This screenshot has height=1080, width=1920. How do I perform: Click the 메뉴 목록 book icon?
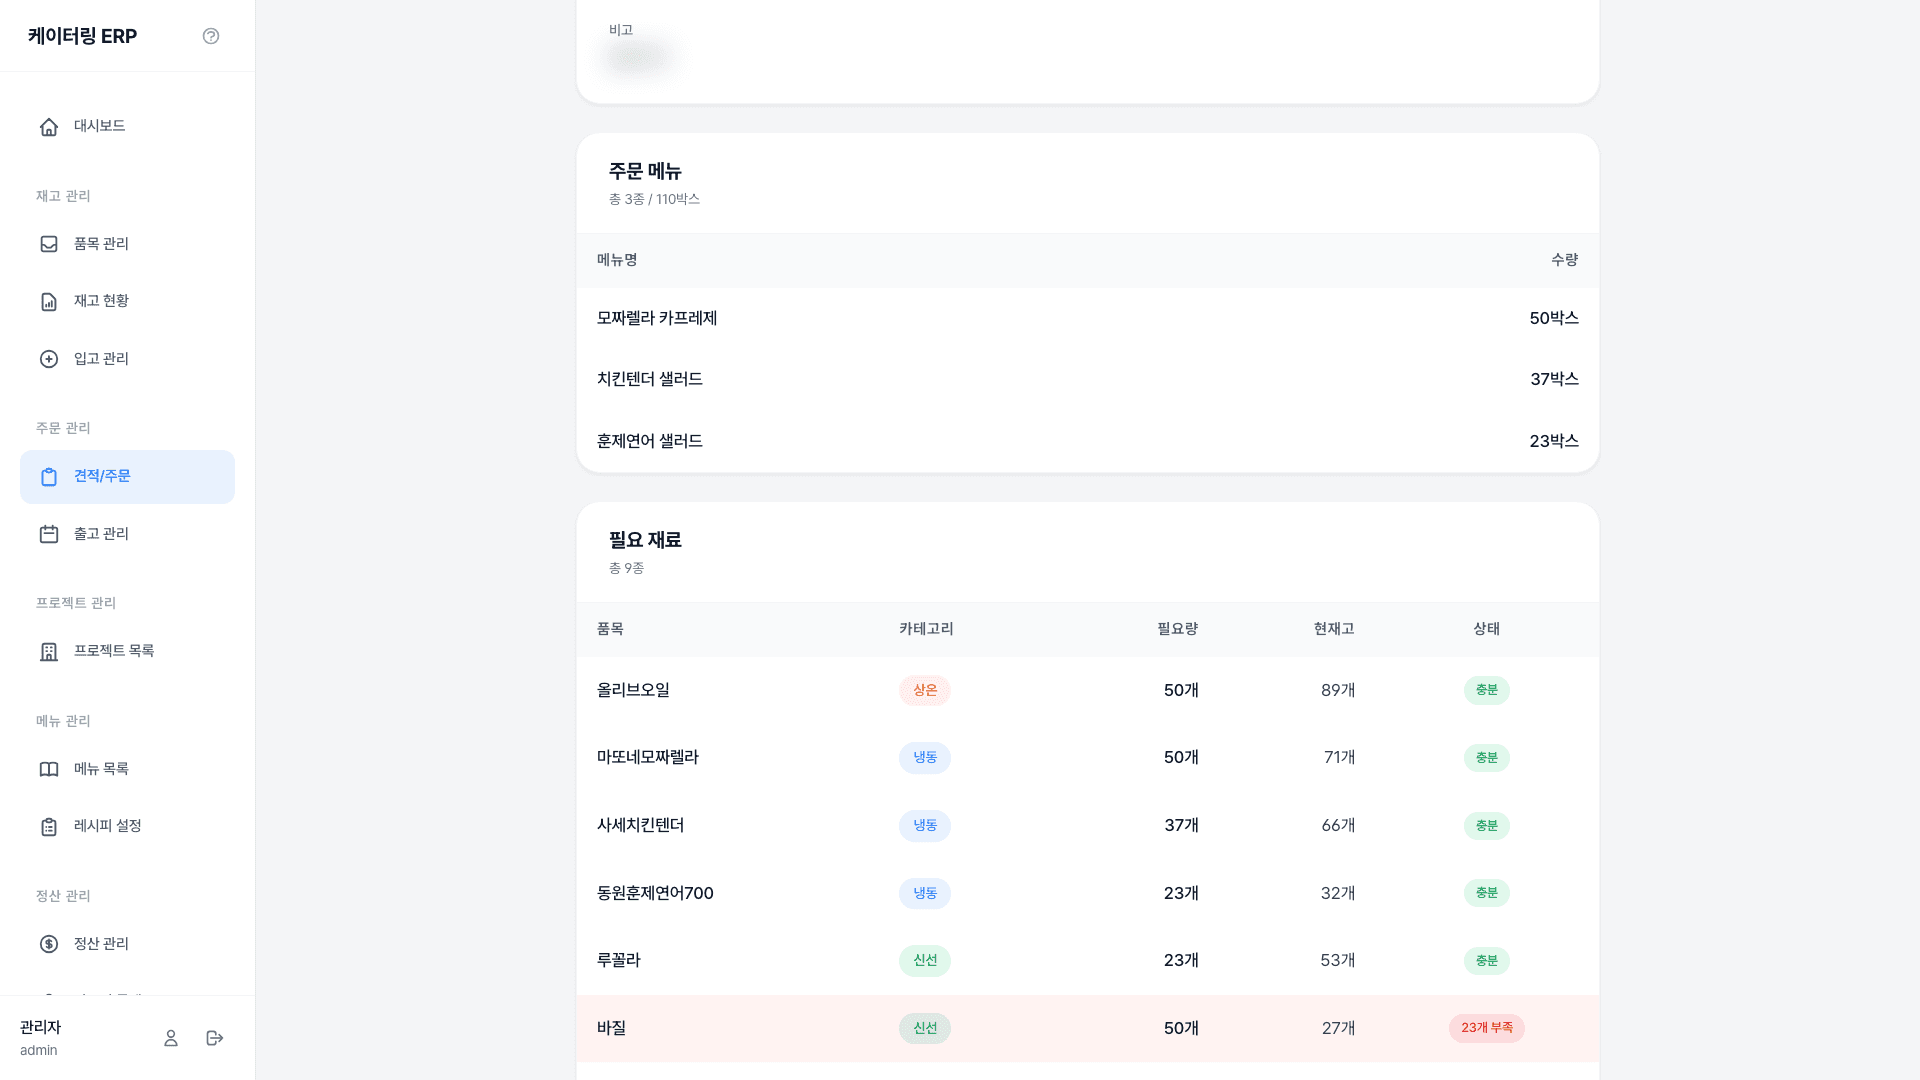[49, 769]
